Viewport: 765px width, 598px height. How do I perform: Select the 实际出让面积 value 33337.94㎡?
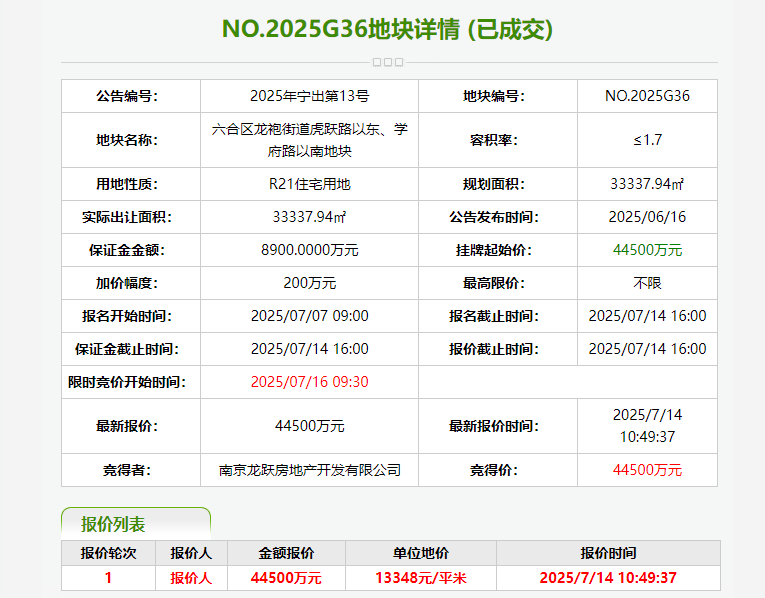[309, 217]
